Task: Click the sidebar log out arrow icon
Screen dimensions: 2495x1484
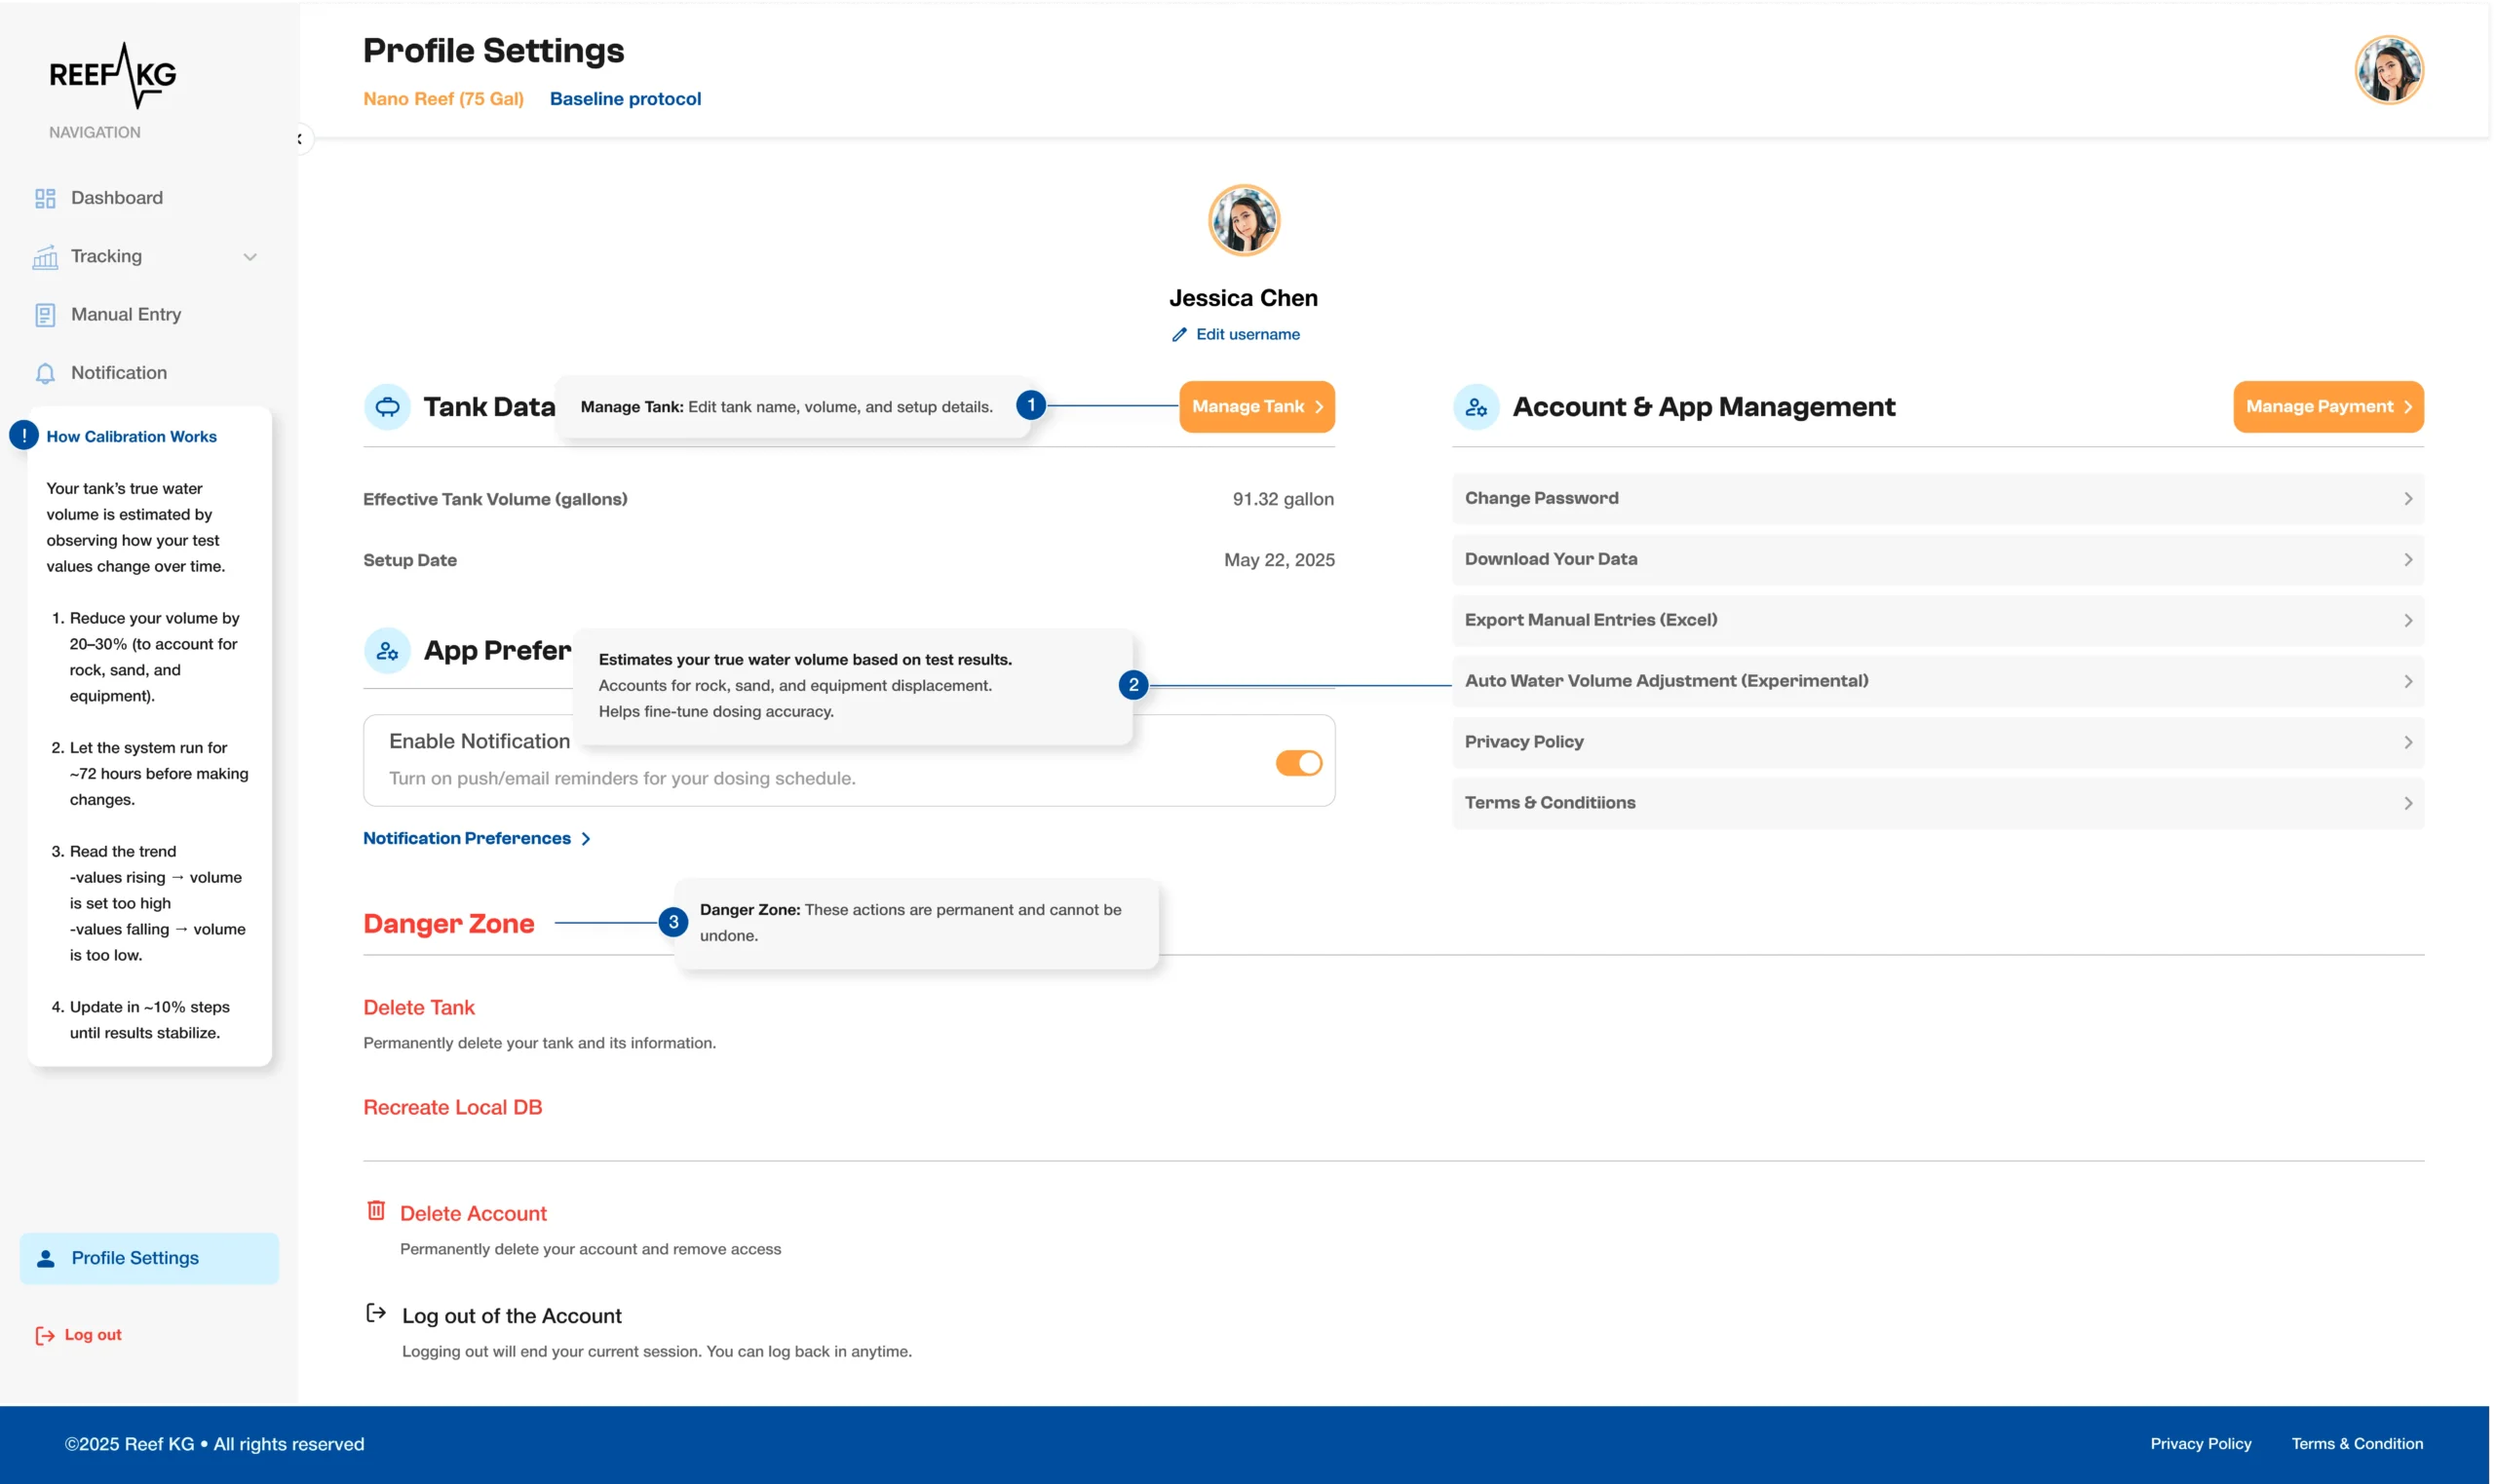Action: 45,1335
